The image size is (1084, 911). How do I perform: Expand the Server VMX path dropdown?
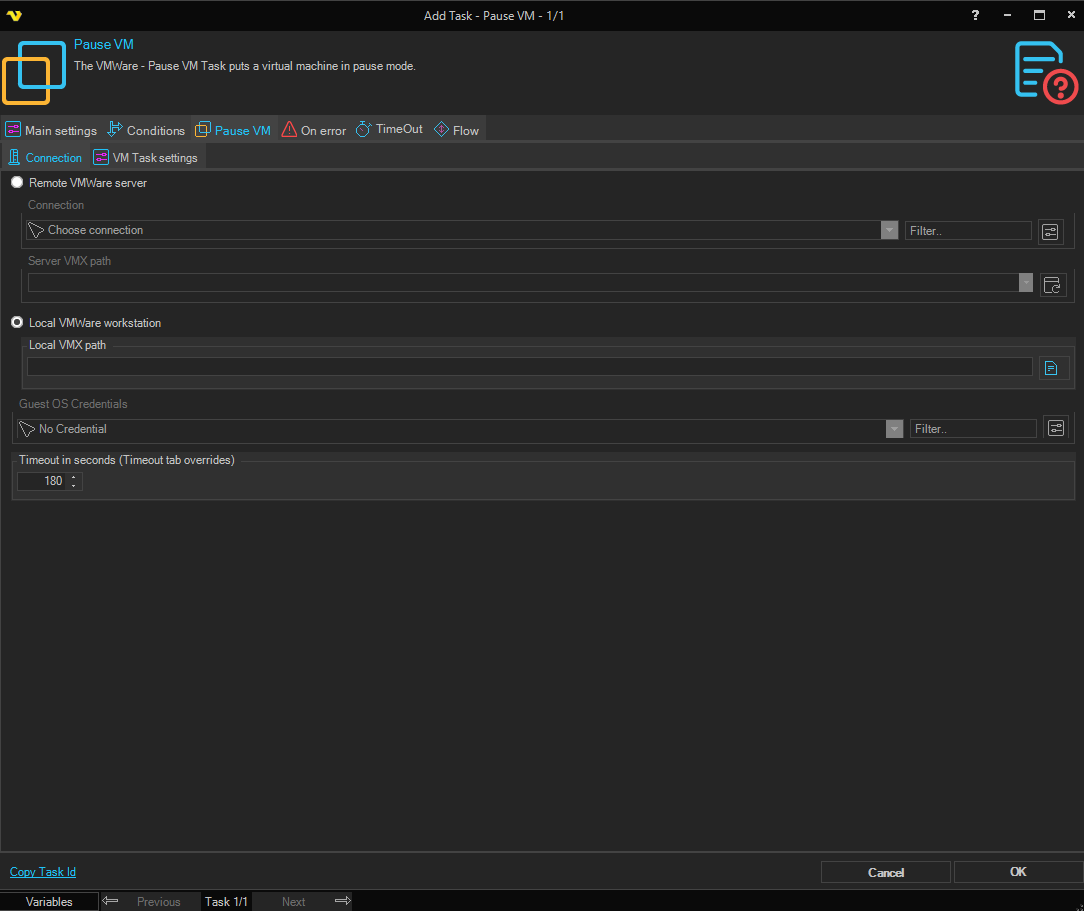click(x=1025, y=283)
